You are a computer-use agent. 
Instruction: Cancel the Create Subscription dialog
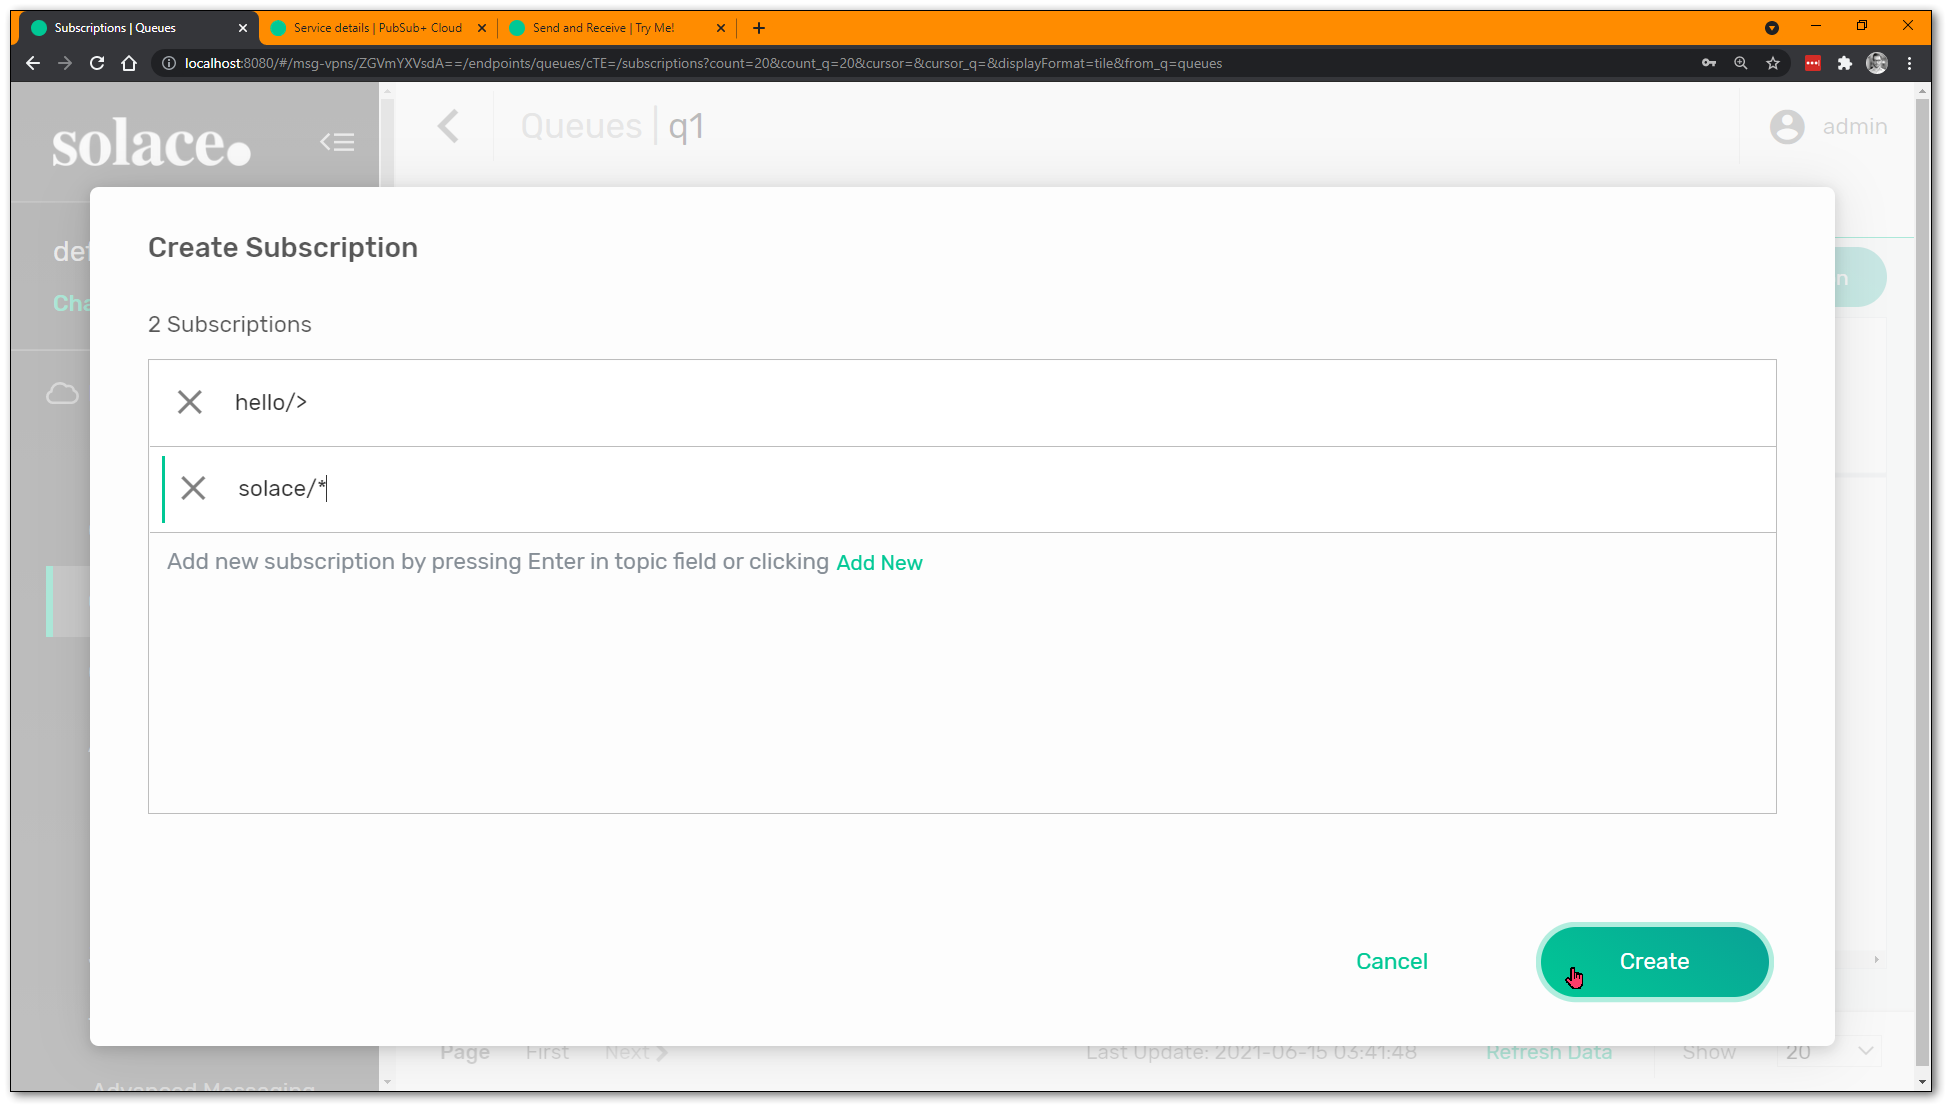click(x=1391, y=961)
